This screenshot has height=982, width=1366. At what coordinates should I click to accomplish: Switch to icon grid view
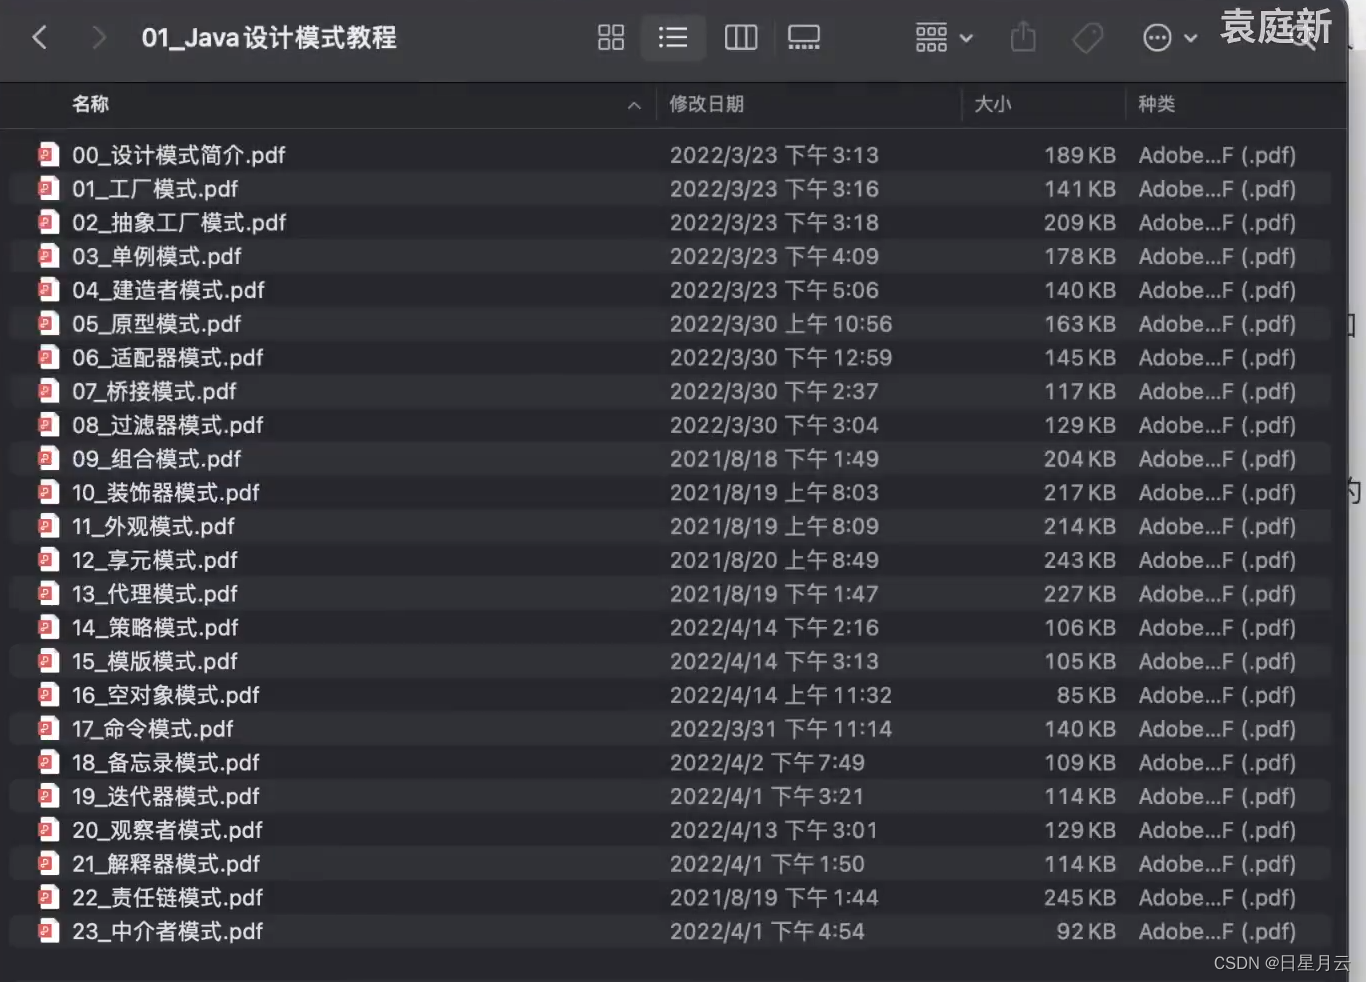611,38
